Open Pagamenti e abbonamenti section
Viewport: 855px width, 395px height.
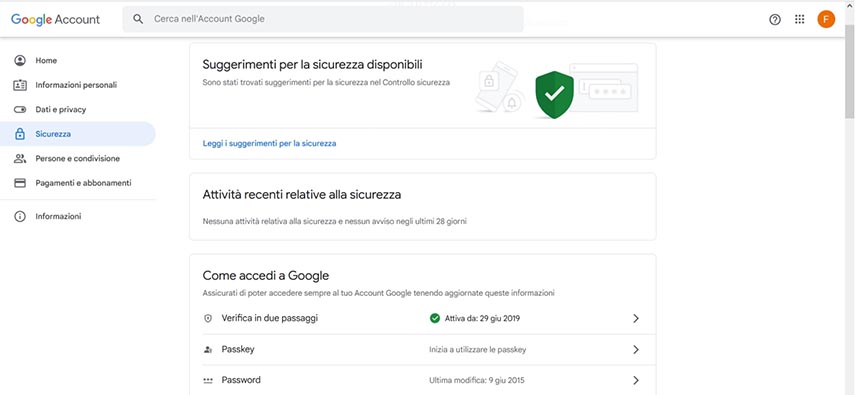click(77, 183)
